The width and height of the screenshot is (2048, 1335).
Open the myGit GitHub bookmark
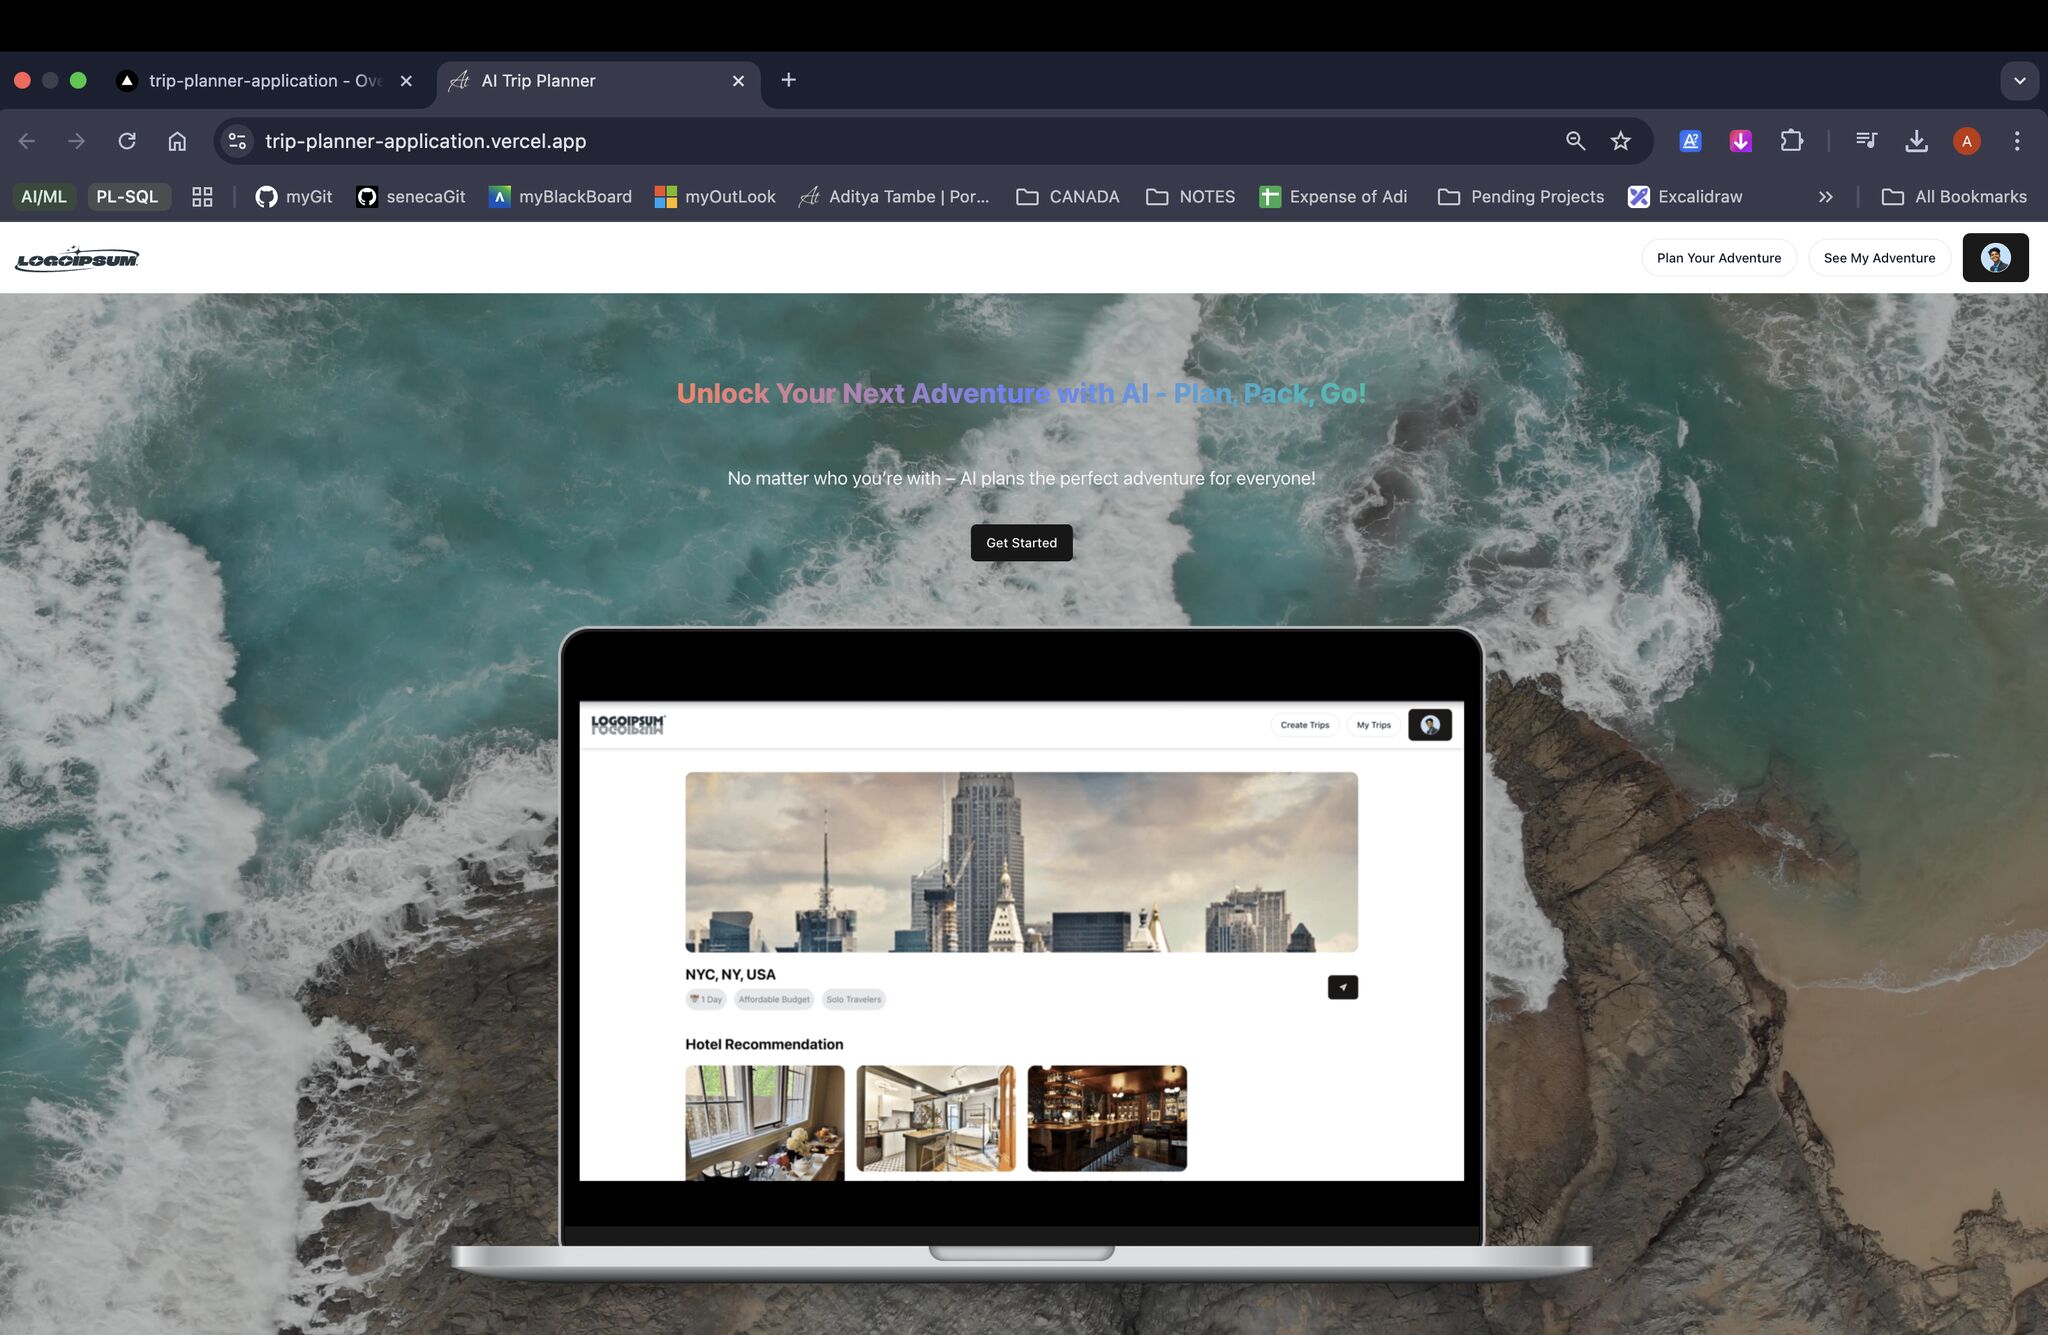(x=293, y=196)
